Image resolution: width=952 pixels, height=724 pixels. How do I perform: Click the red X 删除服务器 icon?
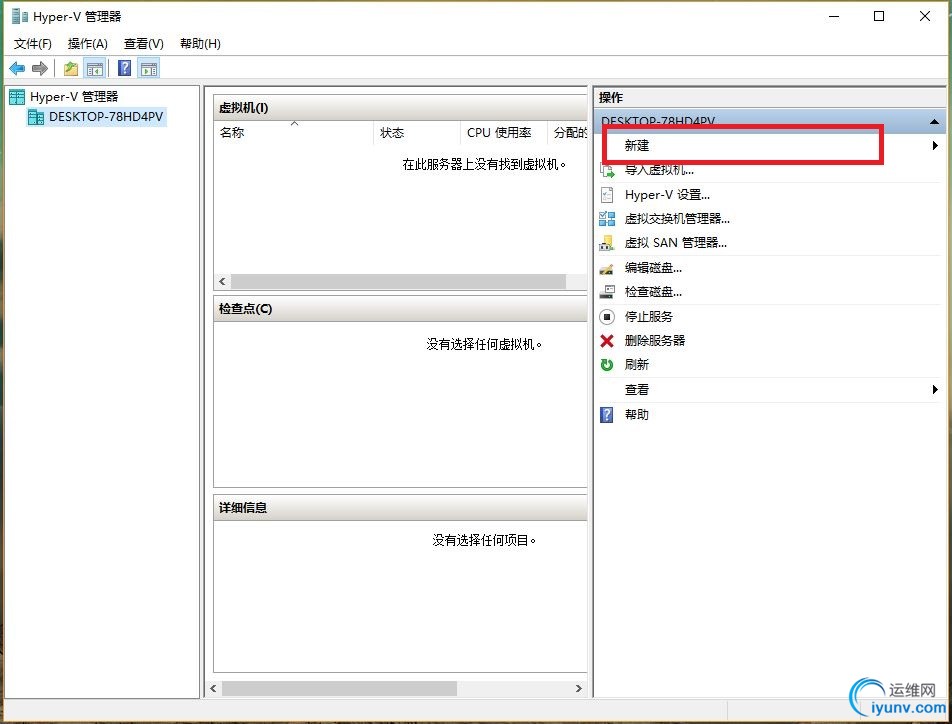tap(607, 341)
